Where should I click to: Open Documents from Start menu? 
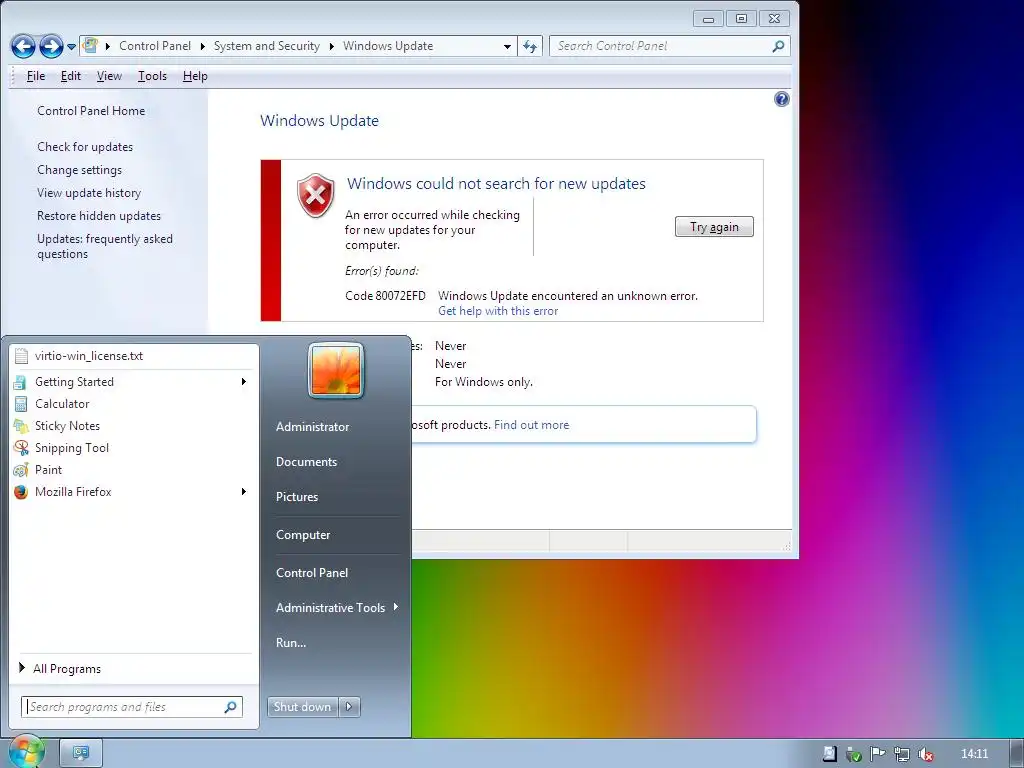click(306, 462)
